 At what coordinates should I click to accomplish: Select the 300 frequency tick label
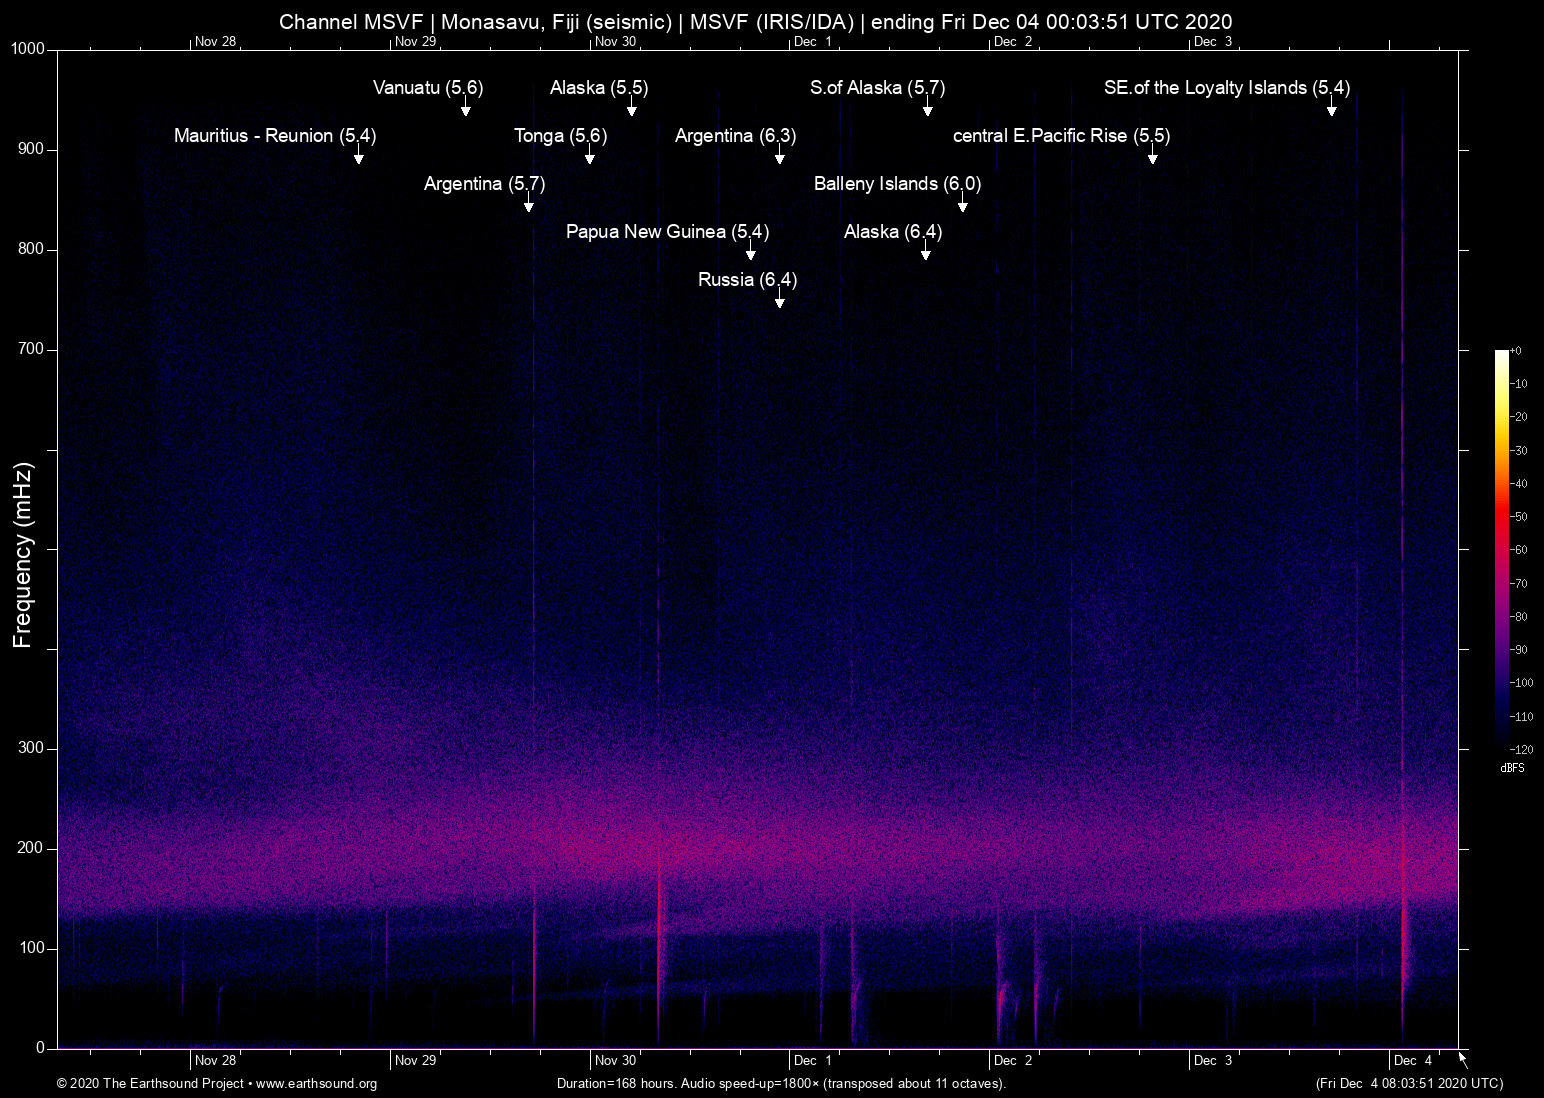click(x=31, y=748)
